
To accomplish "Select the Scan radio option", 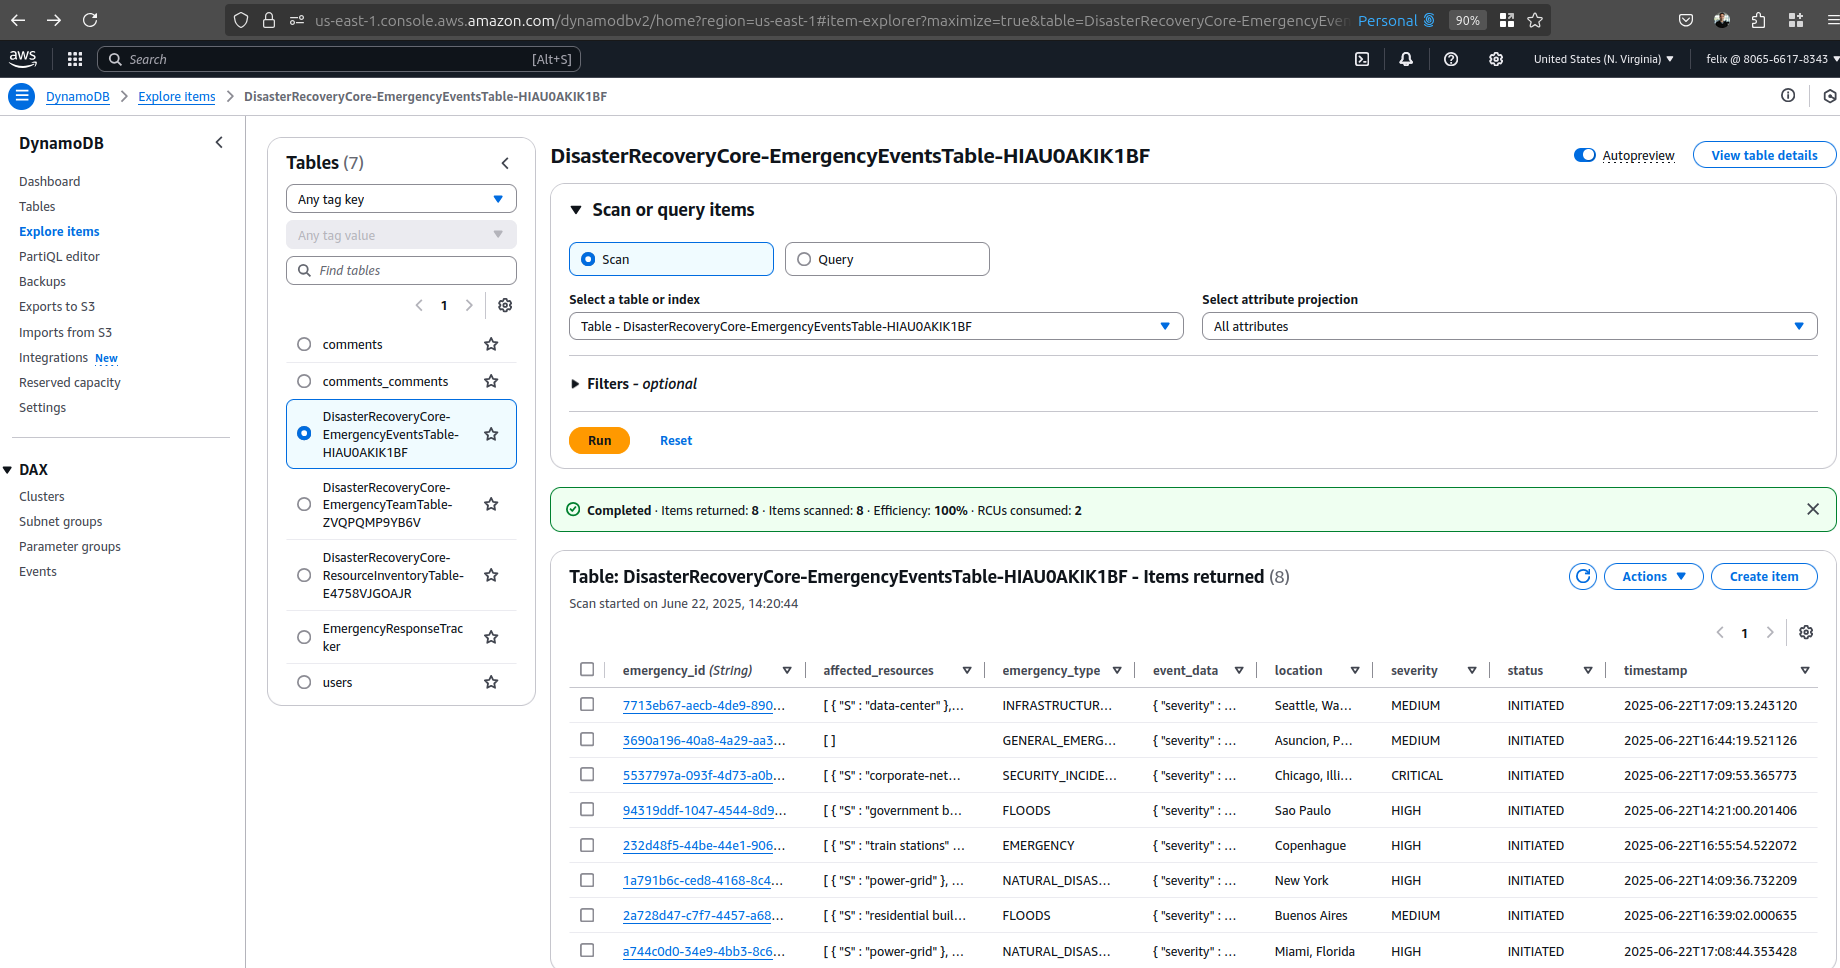I will 588,259.
